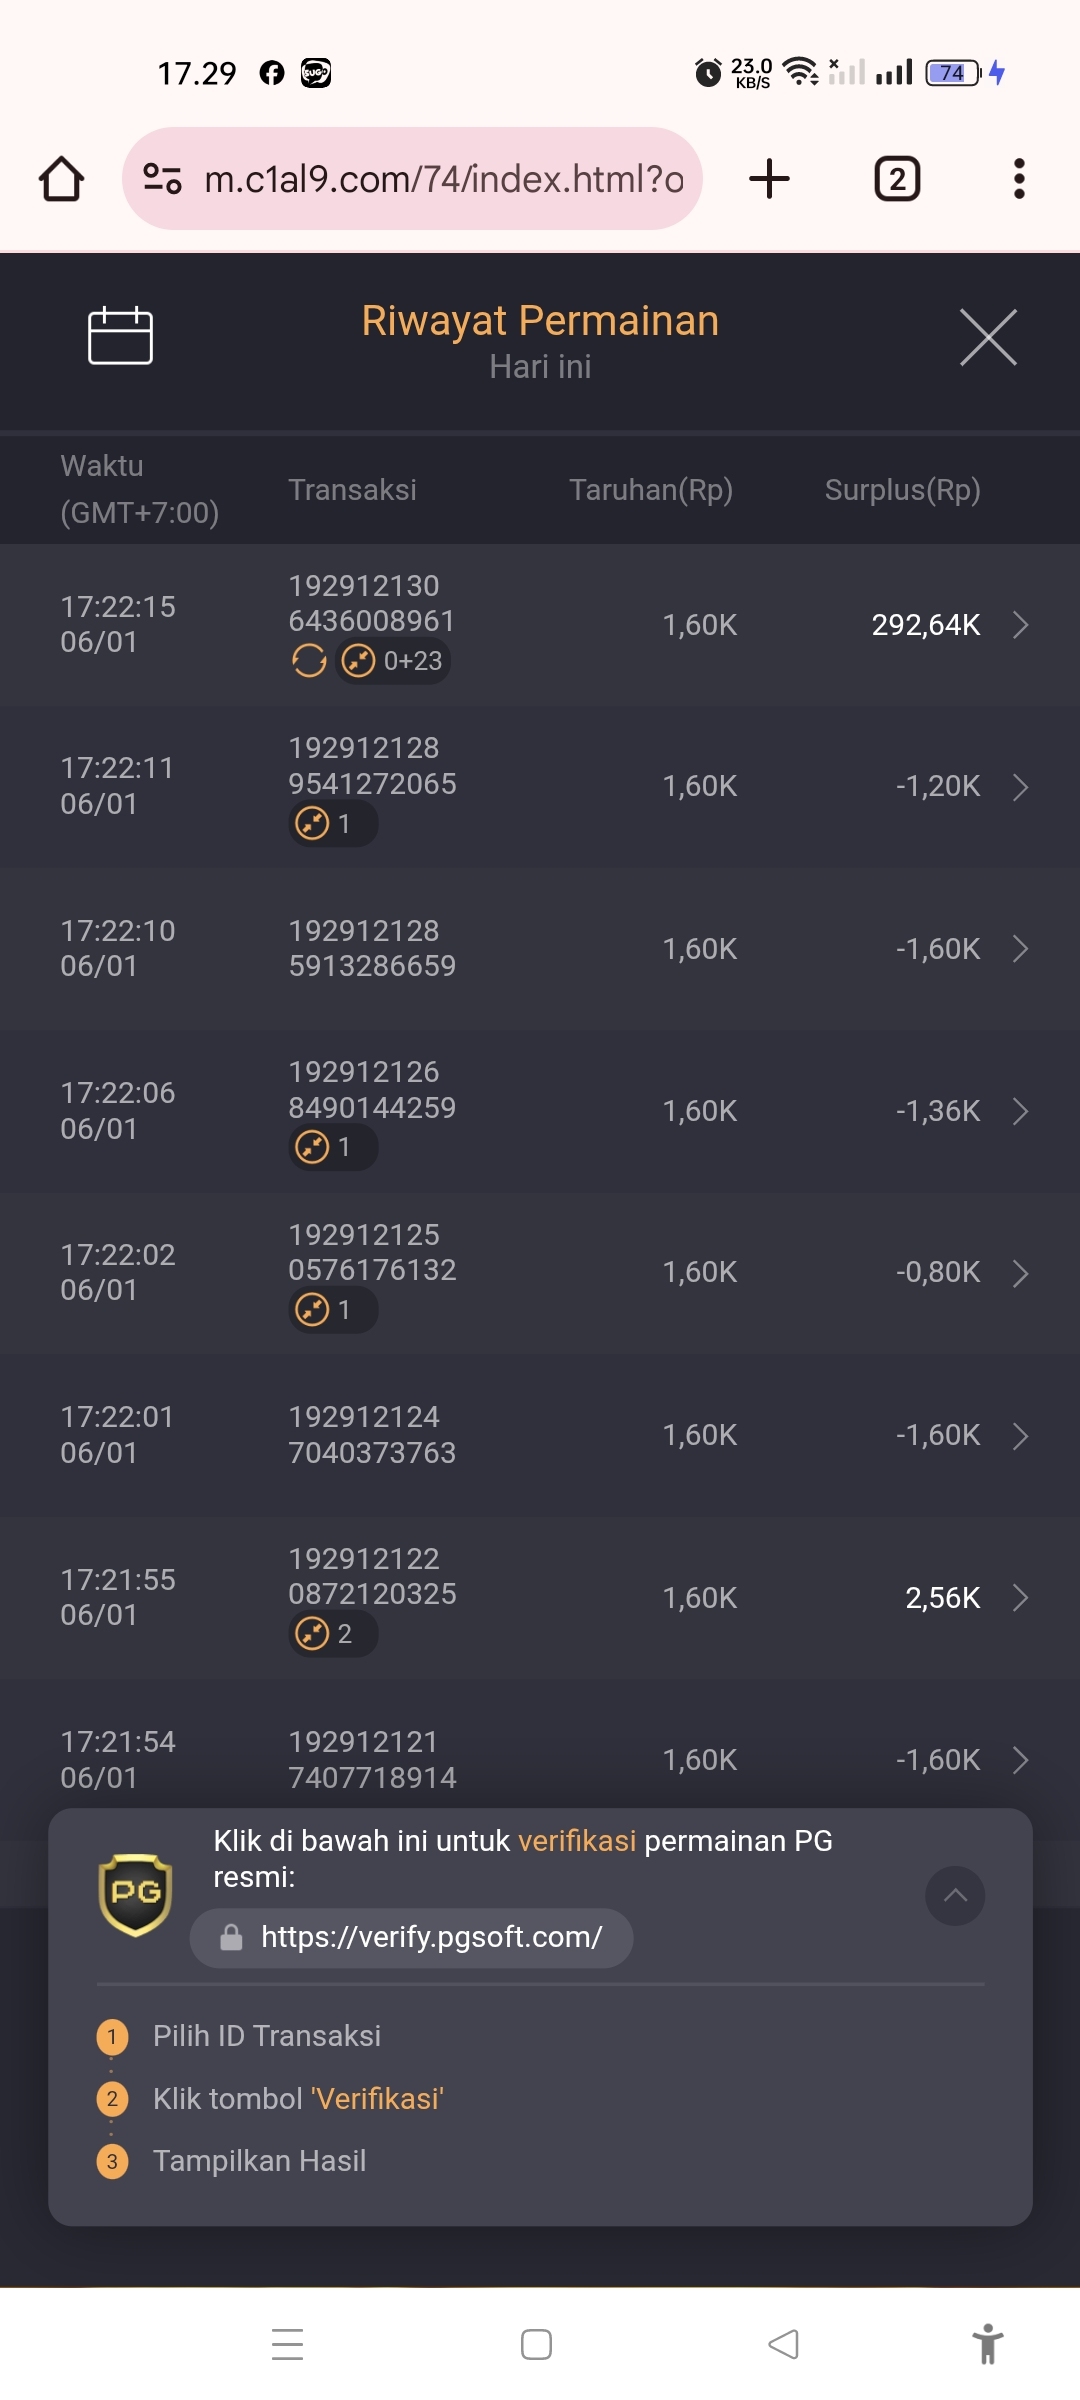Viewport: 1080px width, 2400px height.
Task: Select transaction 1929121285913286659
Action: (372, 948)
